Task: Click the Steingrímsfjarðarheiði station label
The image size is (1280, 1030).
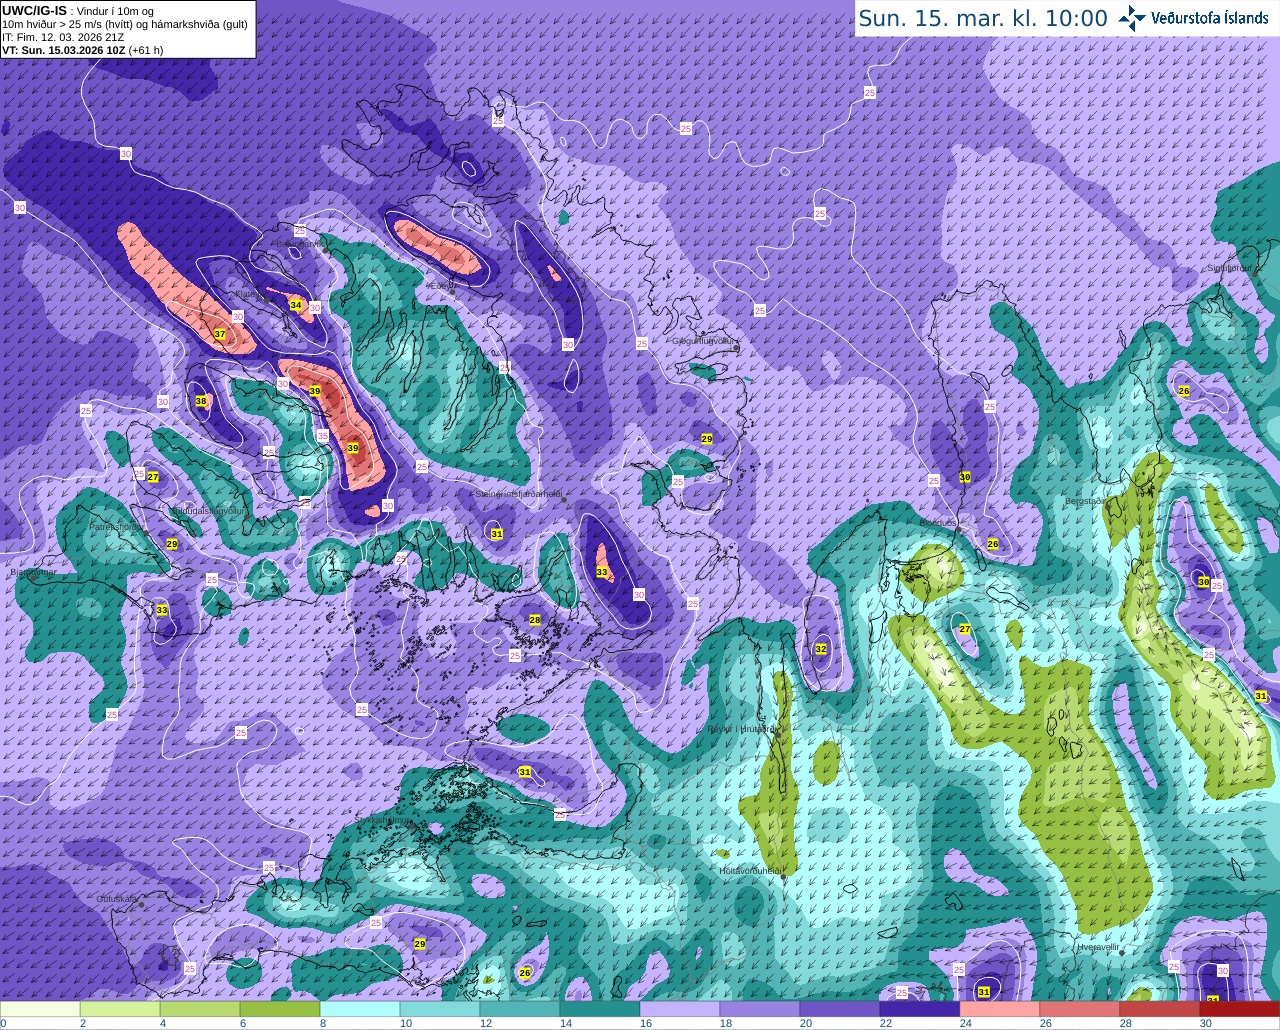Action: point(518,494)
